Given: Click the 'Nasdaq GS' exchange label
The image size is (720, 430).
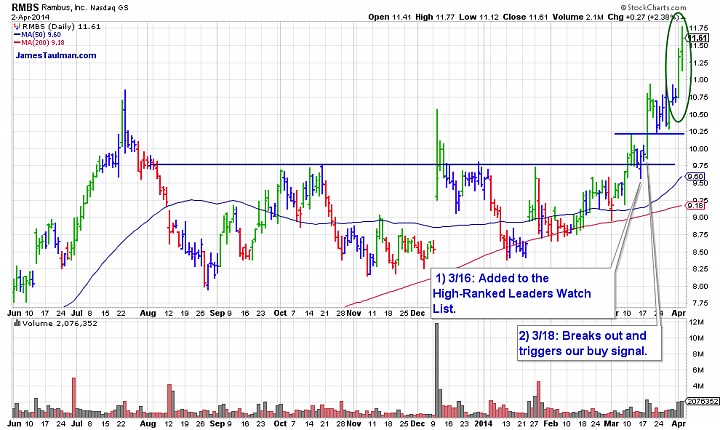Looking at the screenshot, I should click(109, 8).
